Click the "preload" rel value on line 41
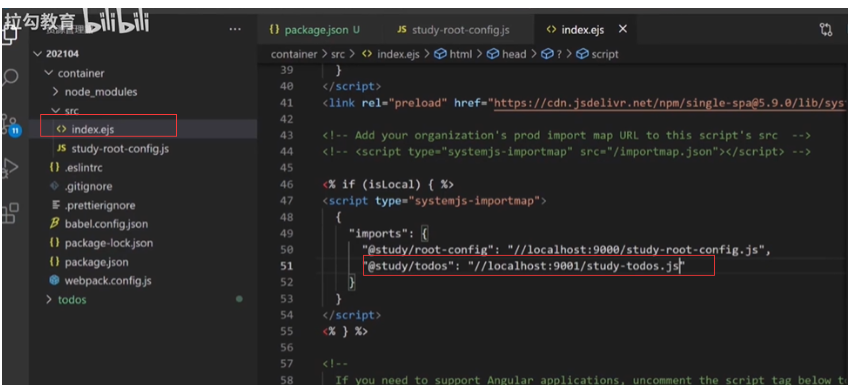The height and width of the screenshot is (385, 849). (x=418, y=103)
